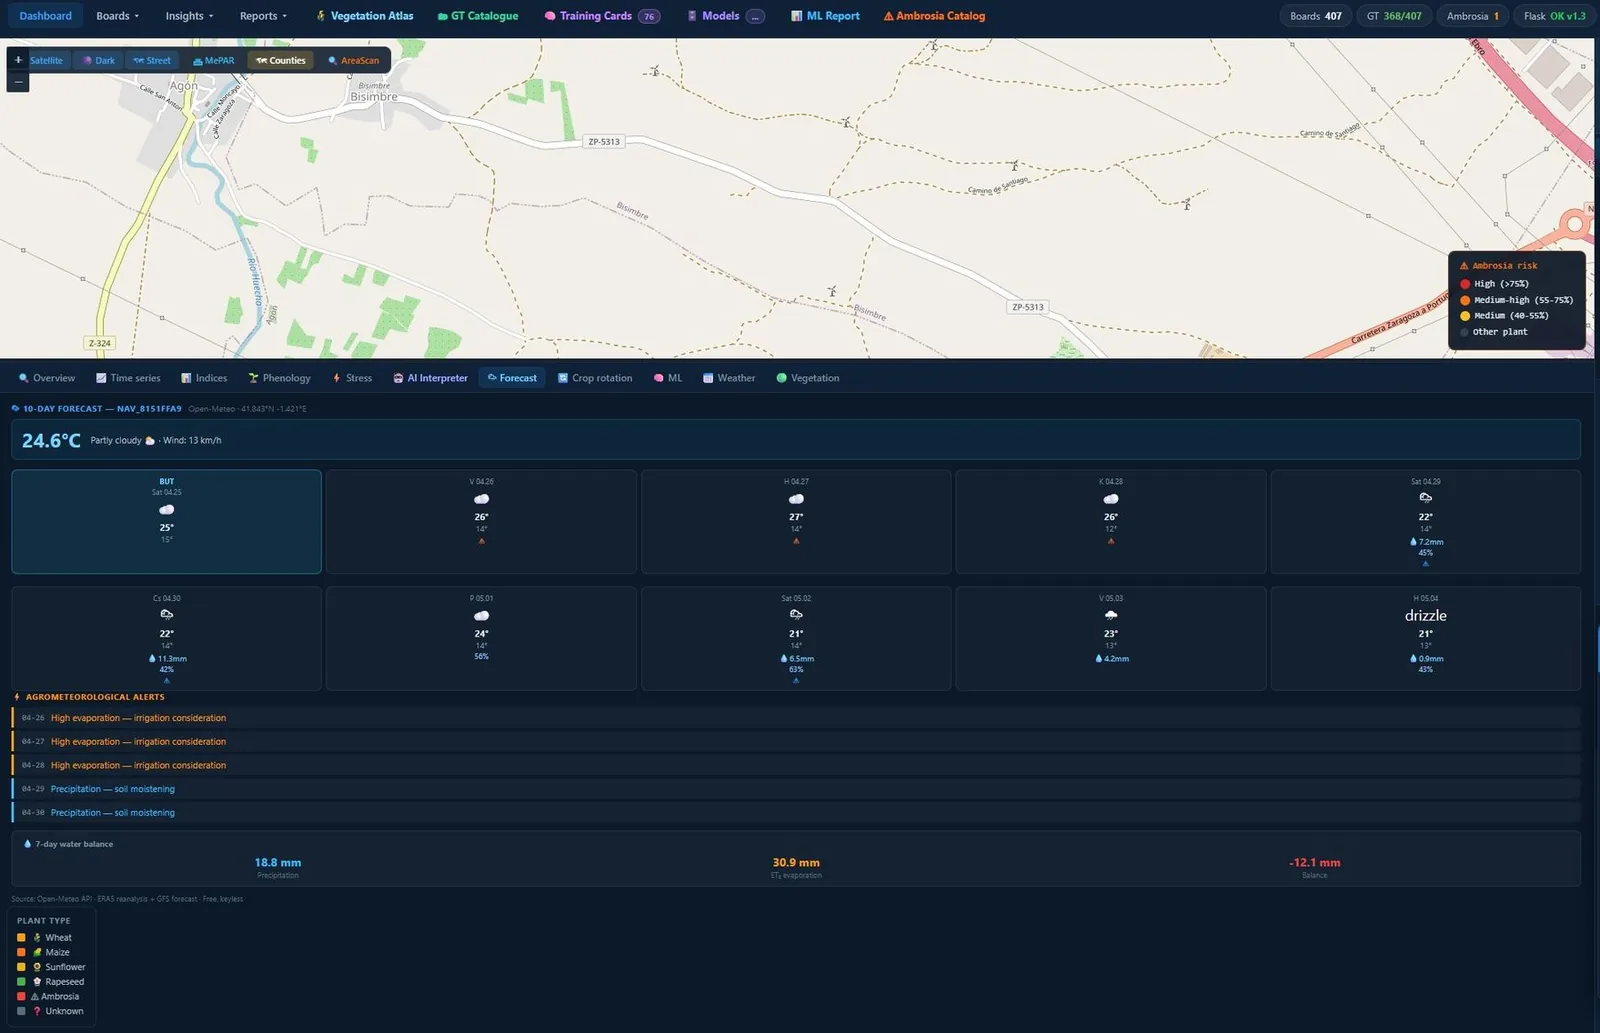The width and height of the screenshot is (1600, 1033).
Task: Select the H 05.04 drizzle forecast card
Action: (x=1425, y=638)
